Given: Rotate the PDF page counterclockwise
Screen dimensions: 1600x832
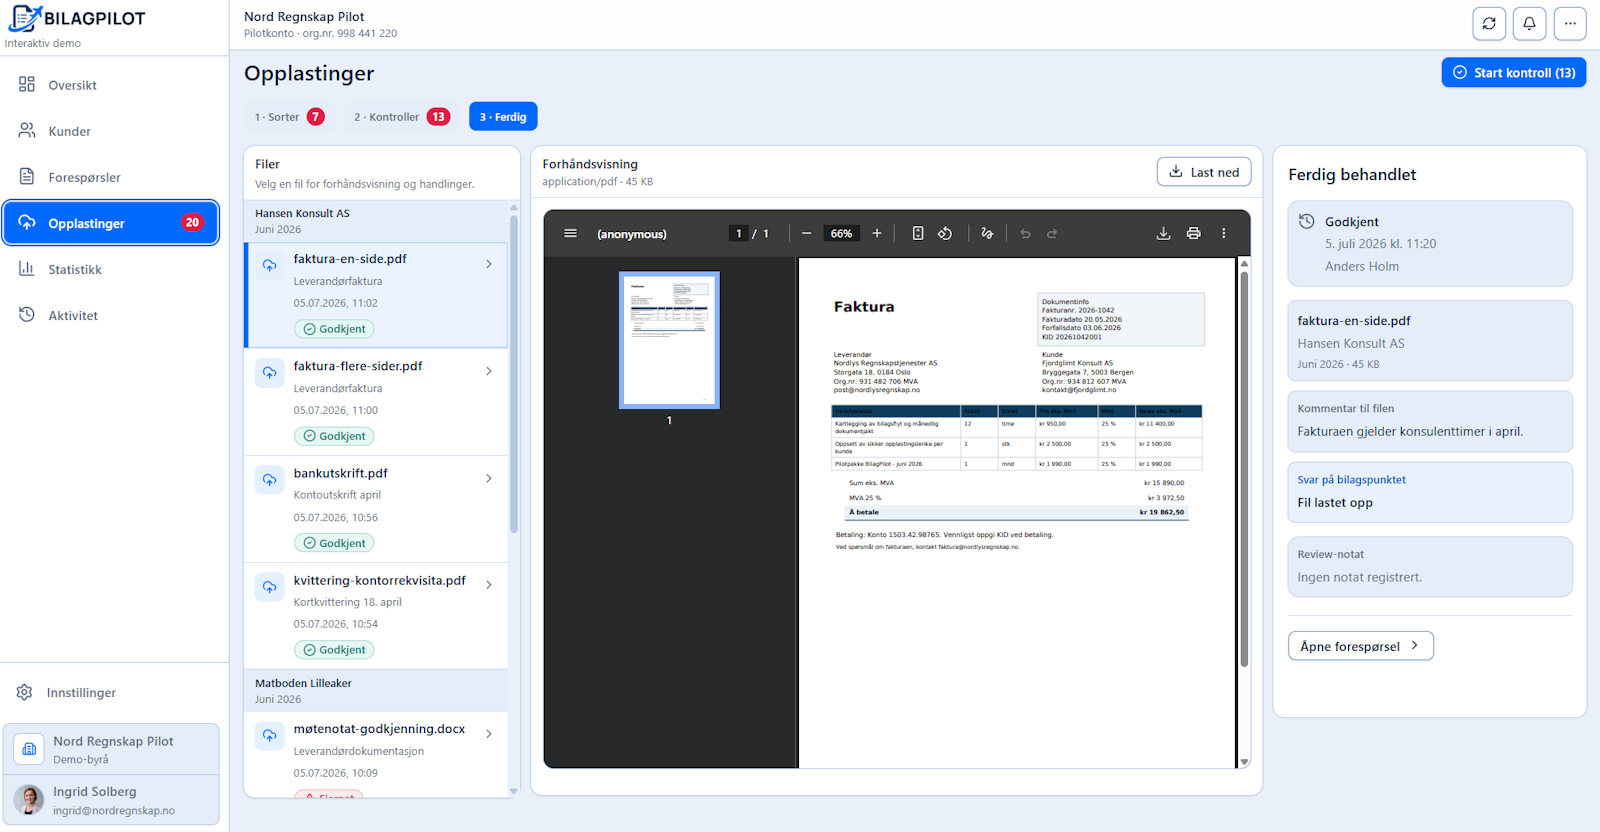Looking at the screenshot, I should click(x=945, y=234).
